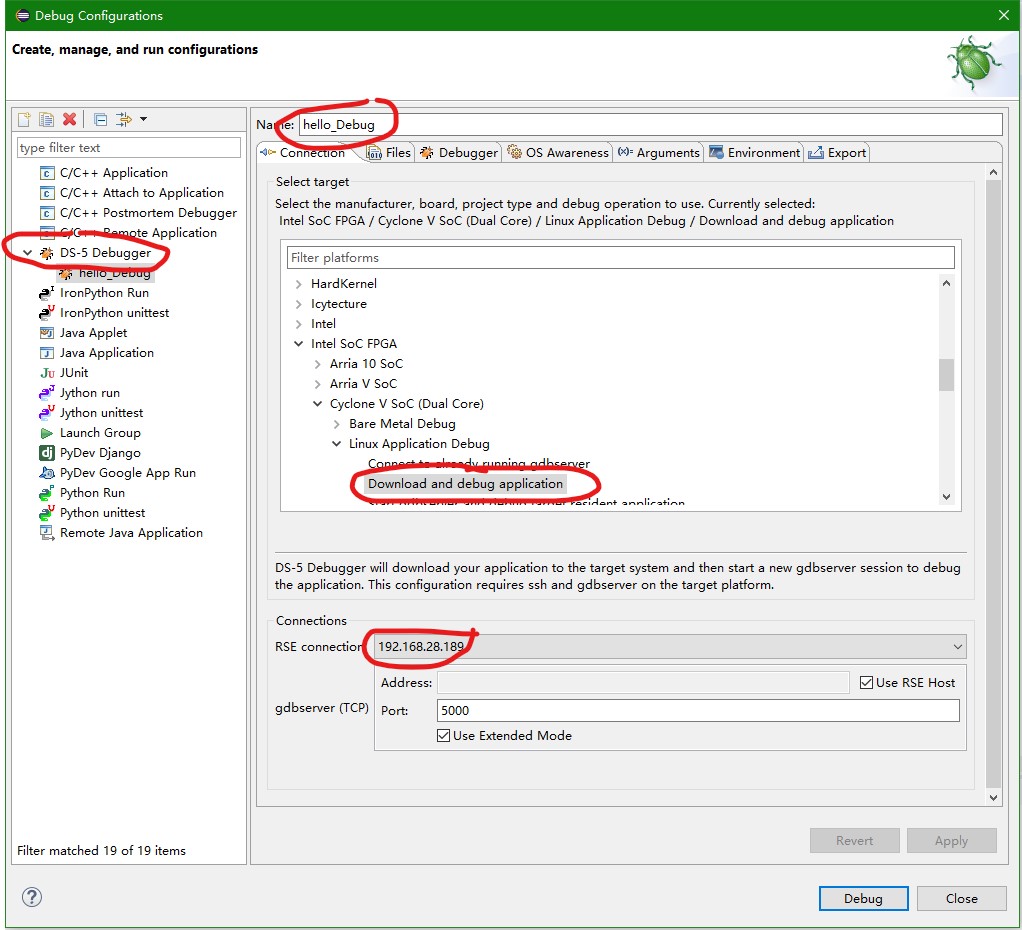1022x930 pixels.
Task: Click the Debug button
Action: tap(863, 898)
